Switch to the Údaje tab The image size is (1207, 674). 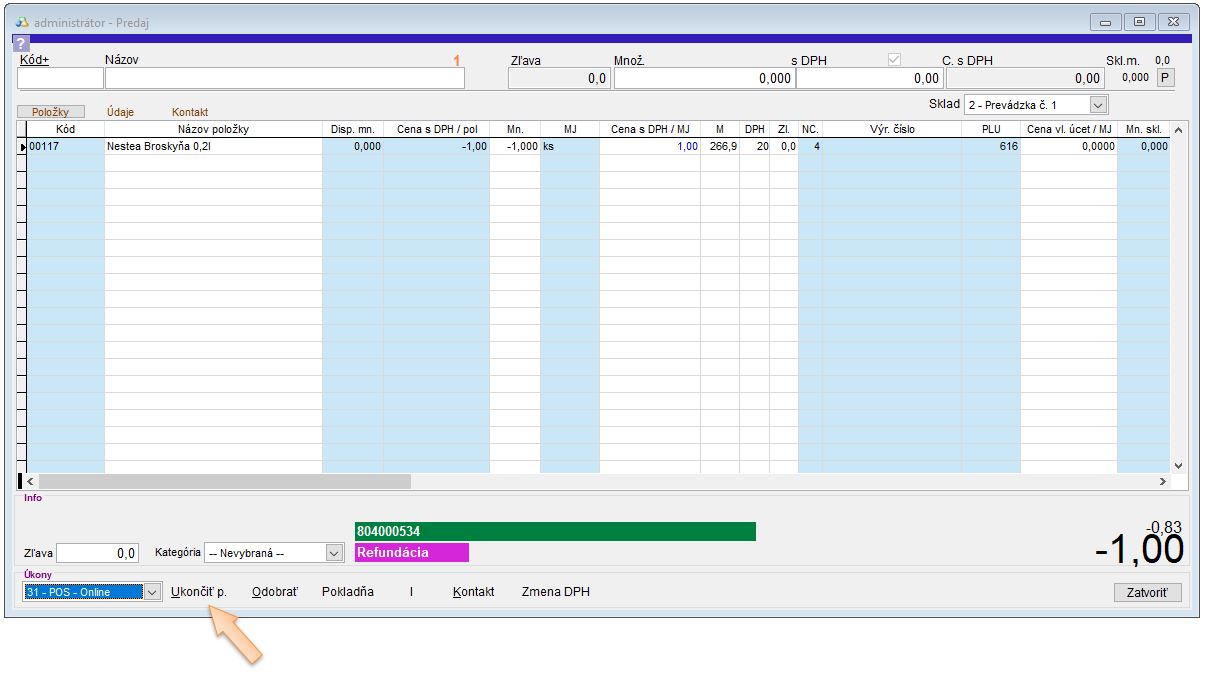coord(120,112)
